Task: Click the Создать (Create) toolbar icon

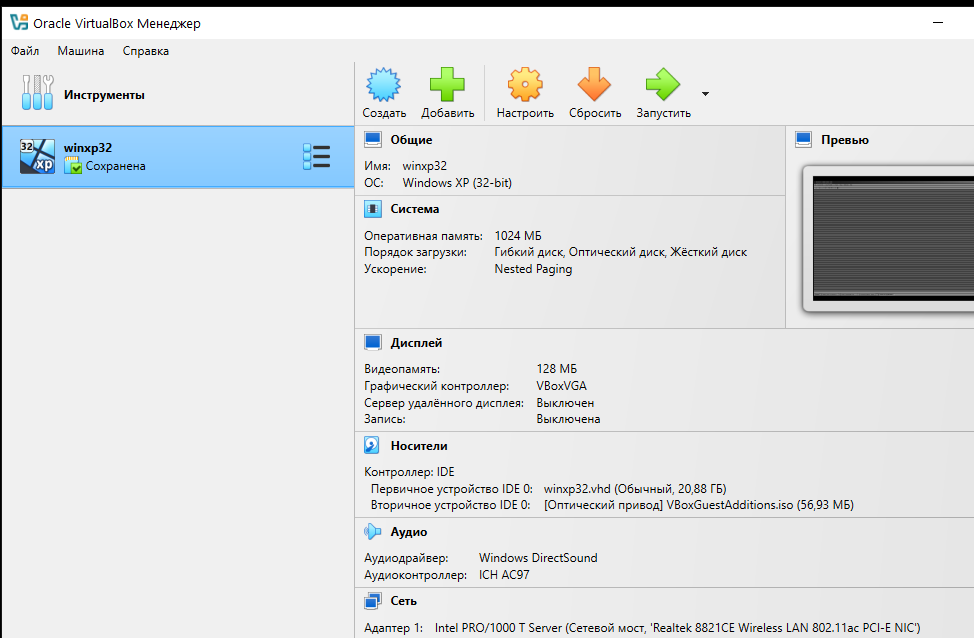Action: [x=384, y=86]
